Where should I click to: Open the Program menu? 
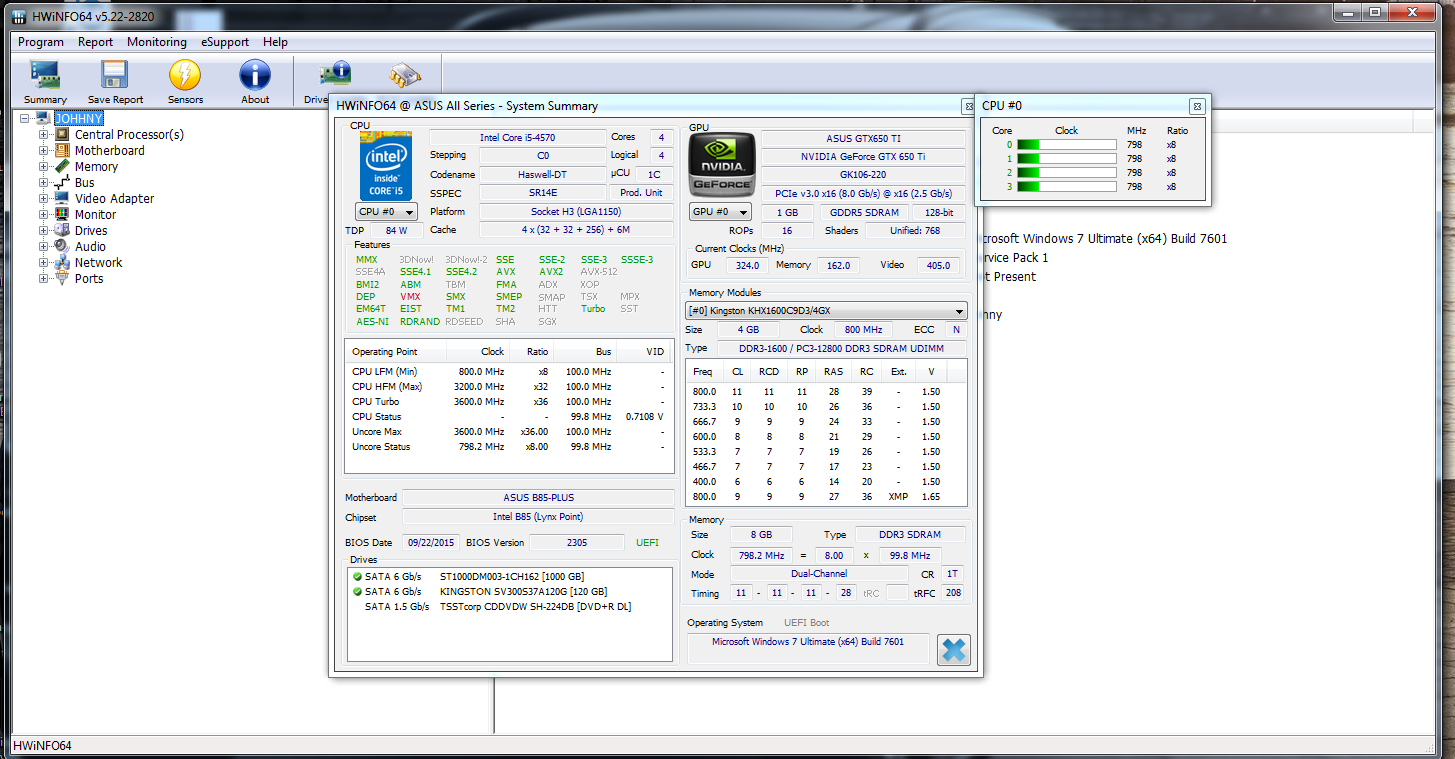[x=41, y=42]
